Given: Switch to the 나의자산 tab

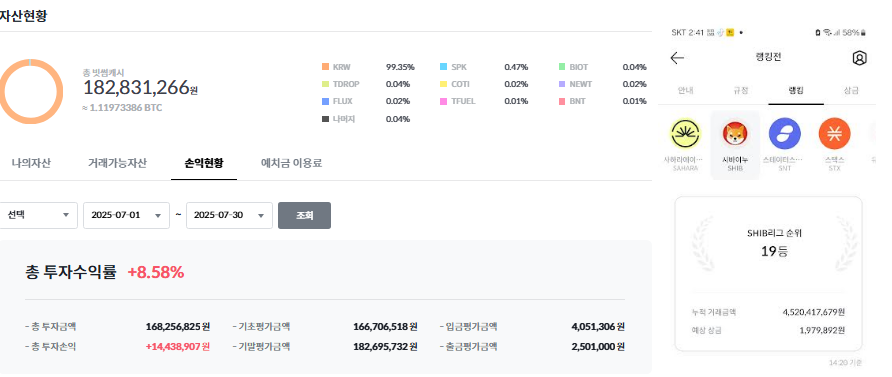Looking at the screenshot, I should point(31,163).
